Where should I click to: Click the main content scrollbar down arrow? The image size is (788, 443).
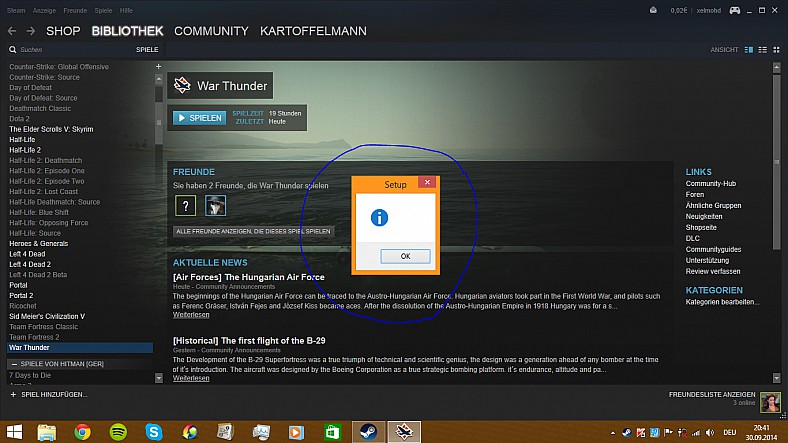click(x=776, y=378)
